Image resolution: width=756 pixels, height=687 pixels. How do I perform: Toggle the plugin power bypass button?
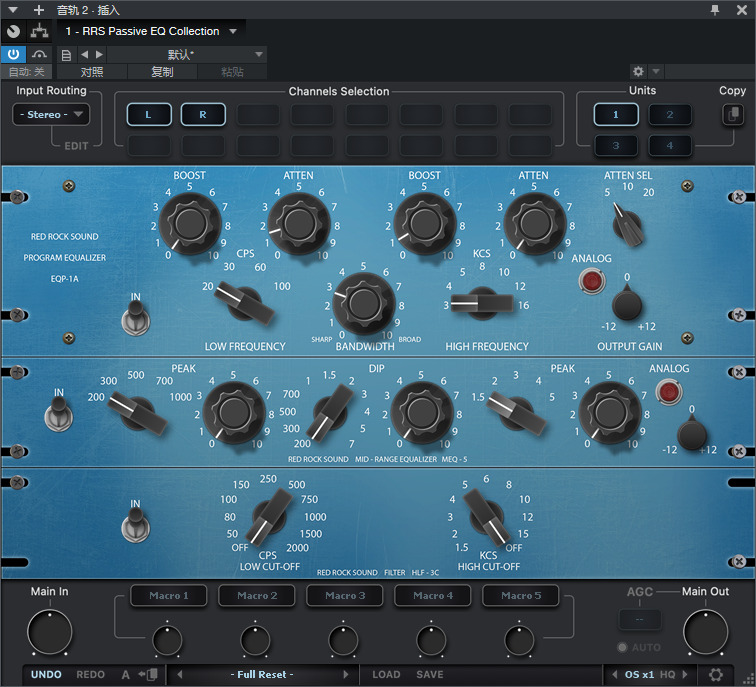point(14,54)
